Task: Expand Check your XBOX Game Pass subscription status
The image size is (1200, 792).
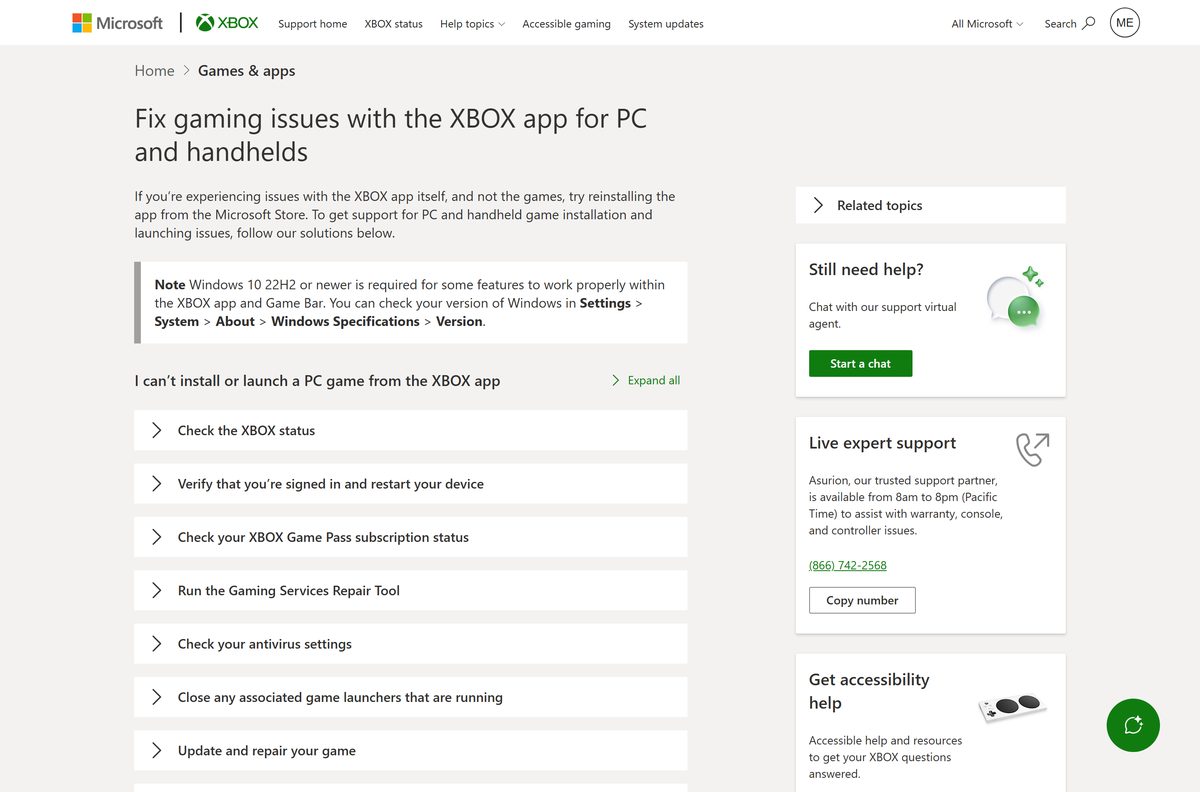Action: (410, 537)
